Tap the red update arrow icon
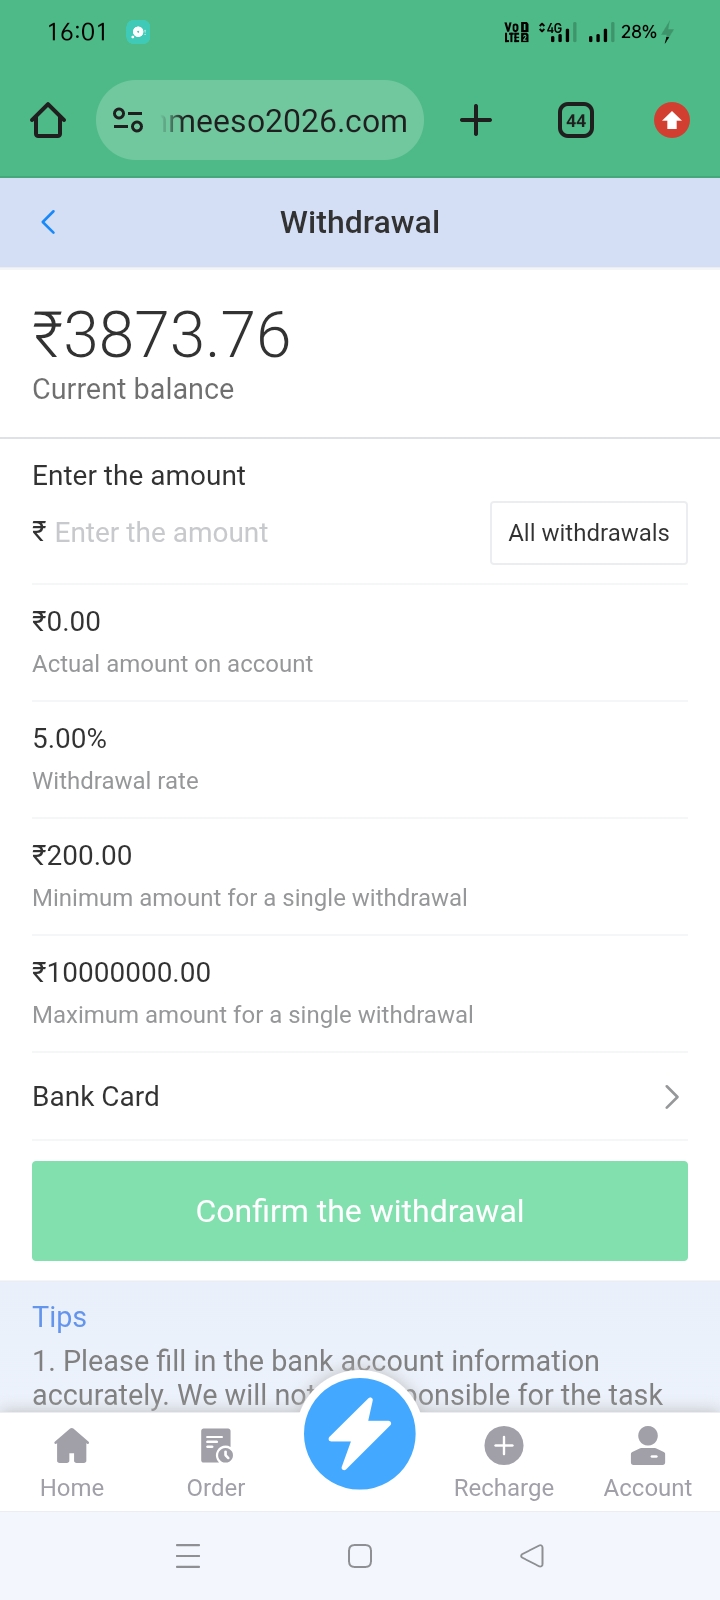Screen dimensions: 720x1600 671,121
